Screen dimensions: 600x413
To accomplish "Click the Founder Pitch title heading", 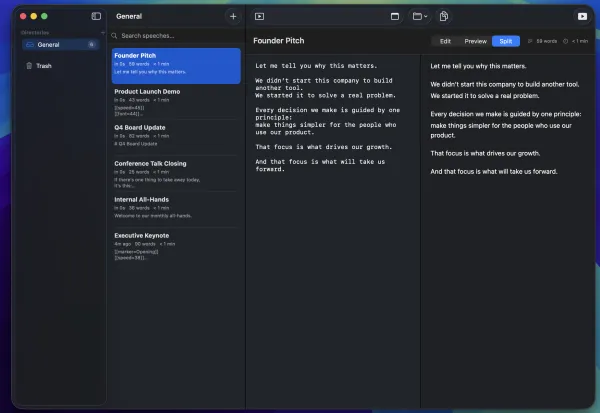I will point(279,41).
